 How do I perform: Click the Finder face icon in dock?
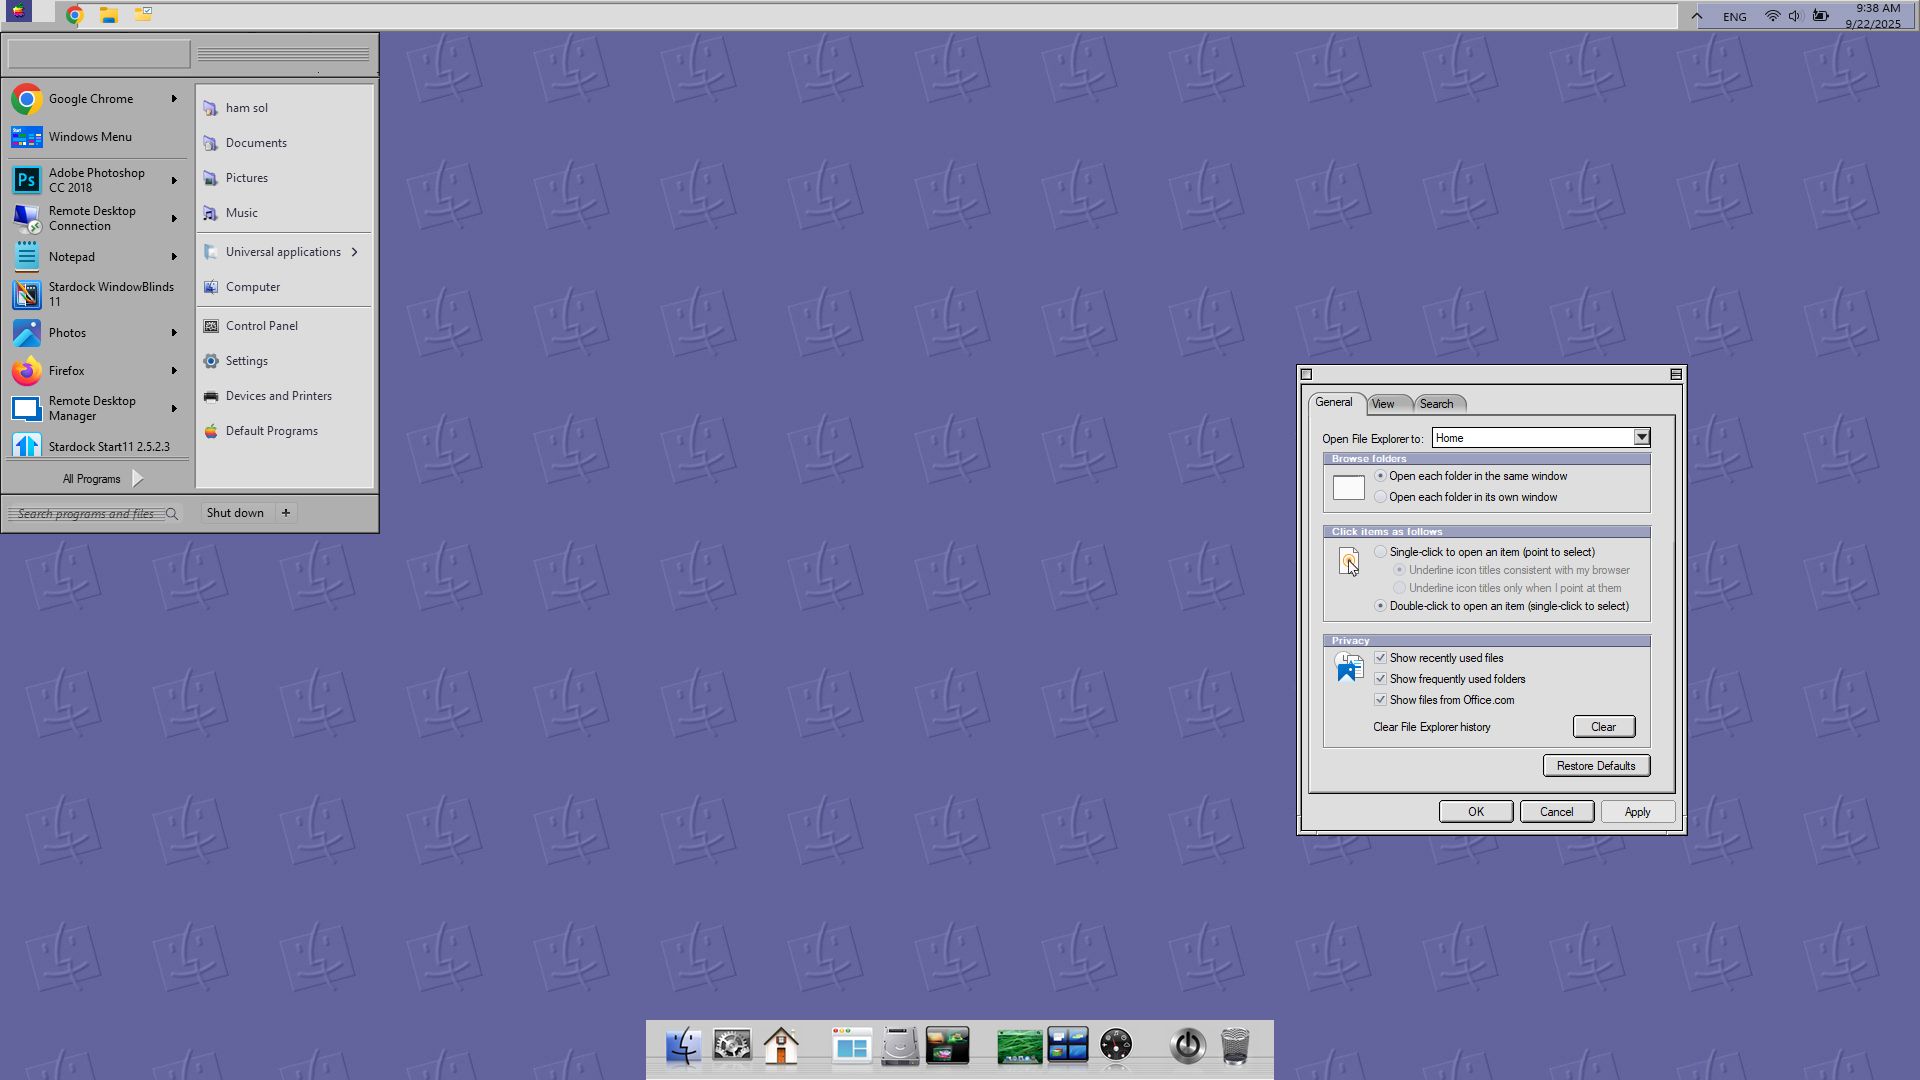684,1046
